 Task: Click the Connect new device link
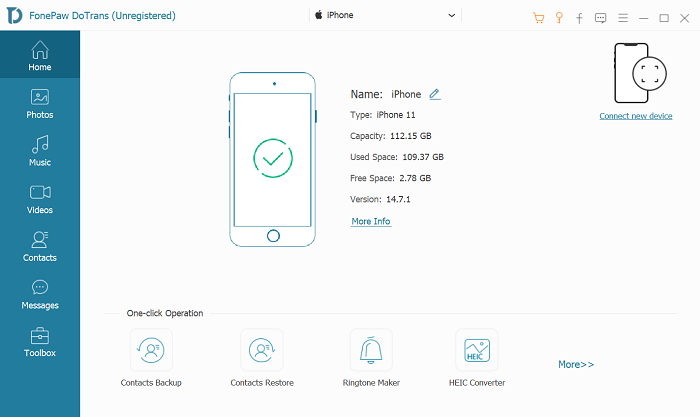coord(636,116)
